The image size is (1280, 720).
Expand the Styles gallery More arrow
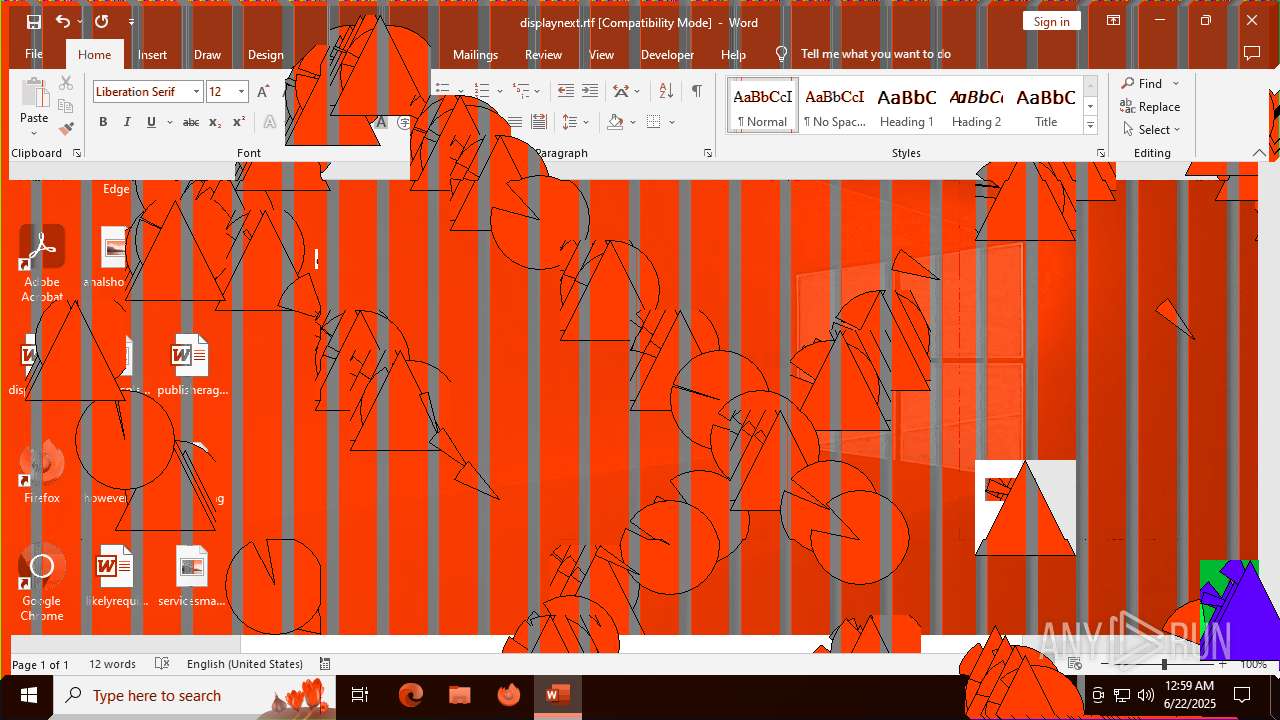(x=1090, y=125)
